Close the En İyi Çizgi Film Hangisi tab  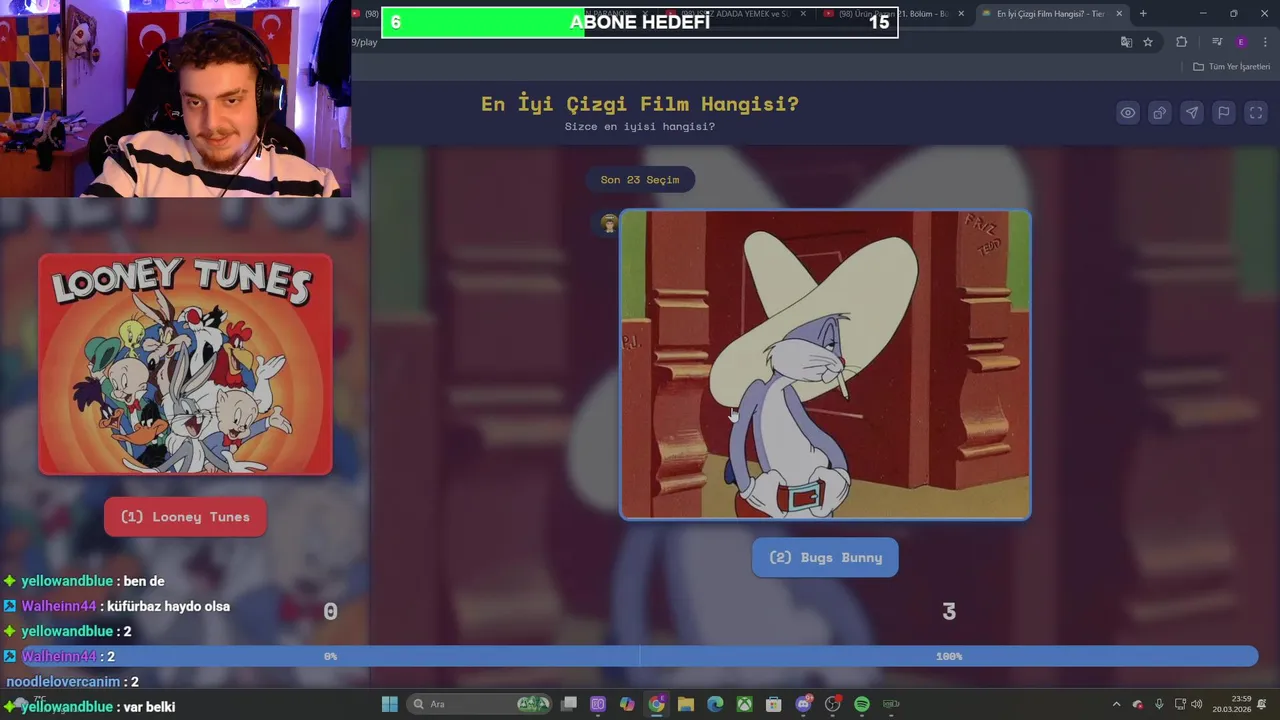click(x=1119, y=14)
